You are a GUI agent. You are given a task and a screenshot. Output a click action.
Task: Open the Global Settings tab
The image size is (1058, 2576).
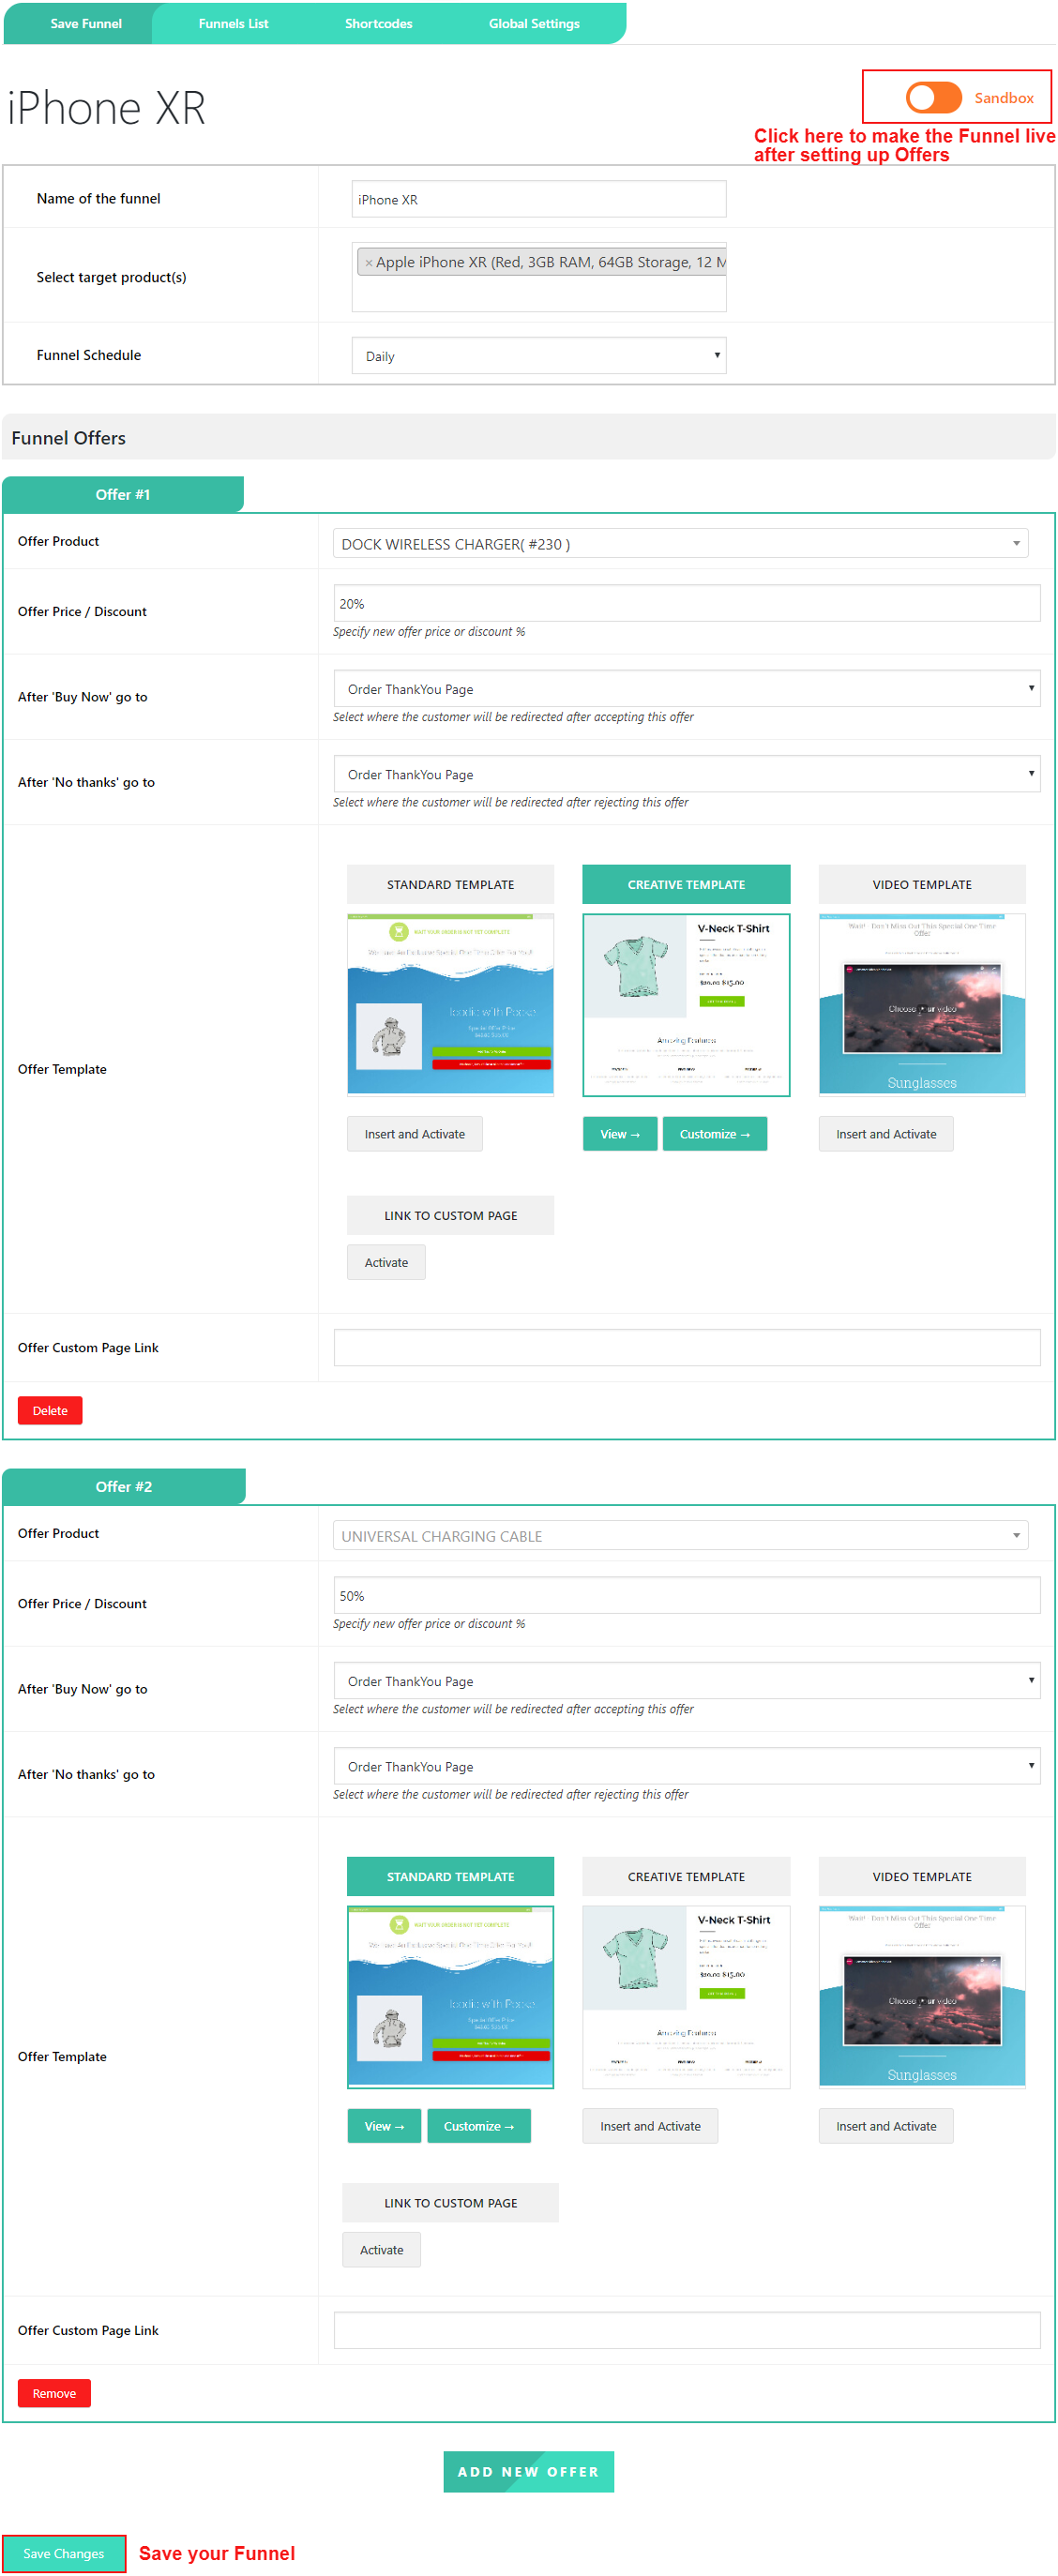click(x=534, y=23)
